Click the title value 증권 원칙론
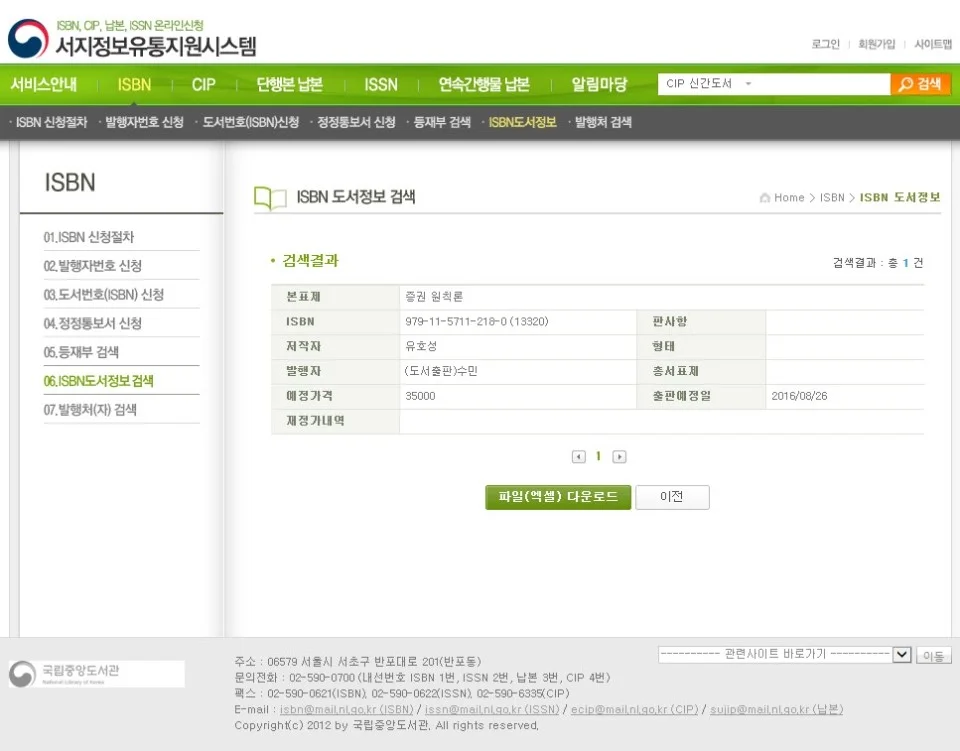This screenshot has height=751, width=960. (434, 297)
